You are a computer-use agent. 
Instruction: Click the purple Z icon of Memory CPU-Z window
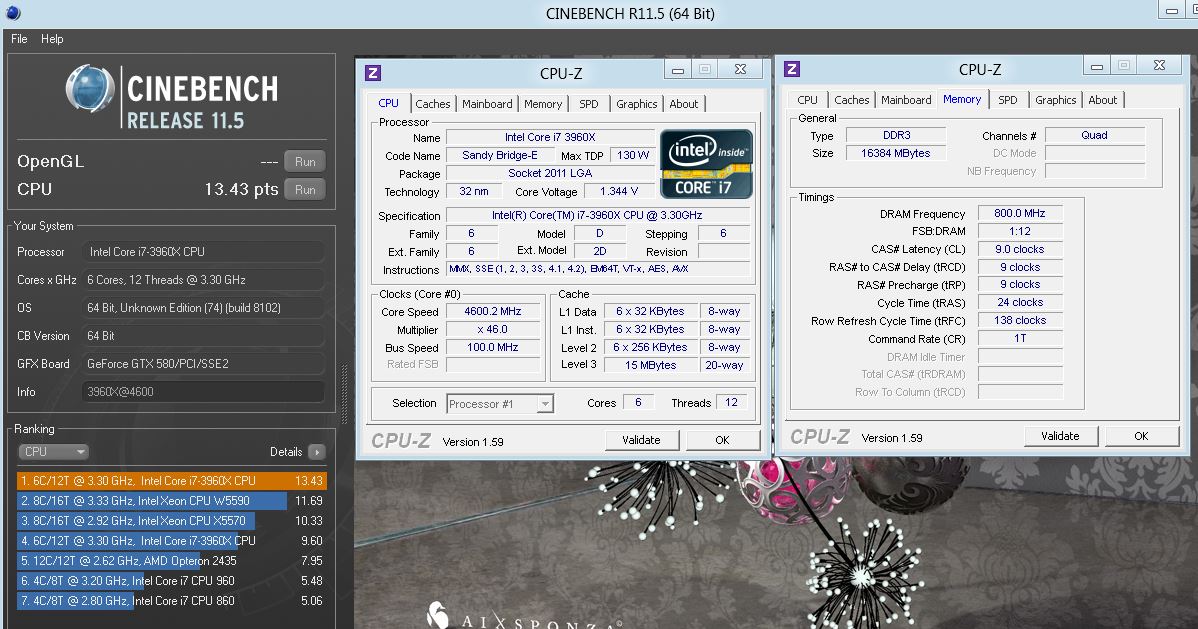[x=792, y=69]
